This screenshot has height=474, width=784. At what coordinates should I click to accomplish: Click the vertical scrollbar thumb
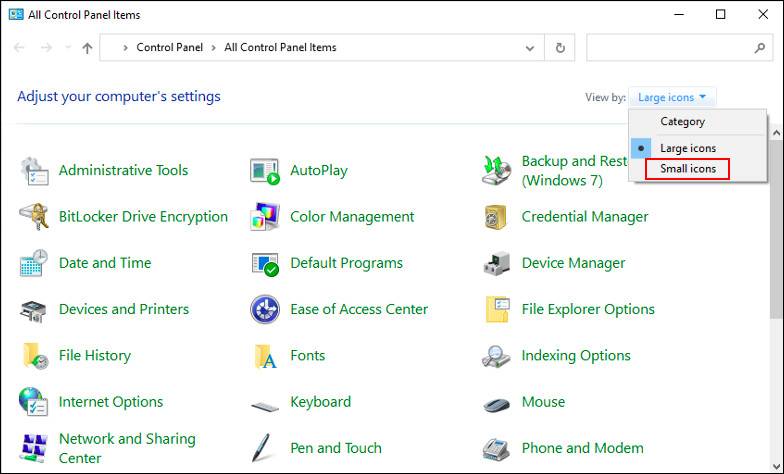pyautogui.click(x=776, y=228)
